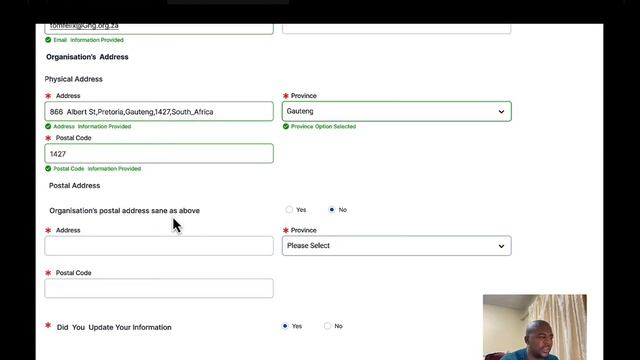The height and width of the screenshot is (360, 640).
Task: Choose Yes for Did You Update Your Information
Action: [x=285, y=326]
